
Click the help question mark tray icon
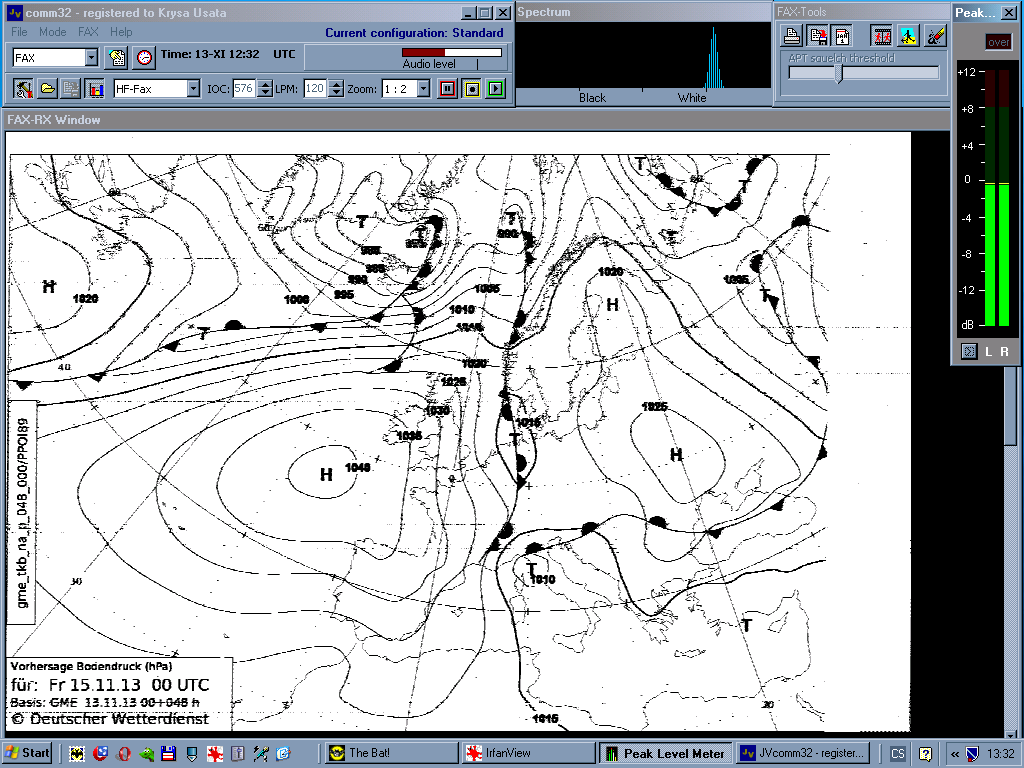[x=925, y=754]
